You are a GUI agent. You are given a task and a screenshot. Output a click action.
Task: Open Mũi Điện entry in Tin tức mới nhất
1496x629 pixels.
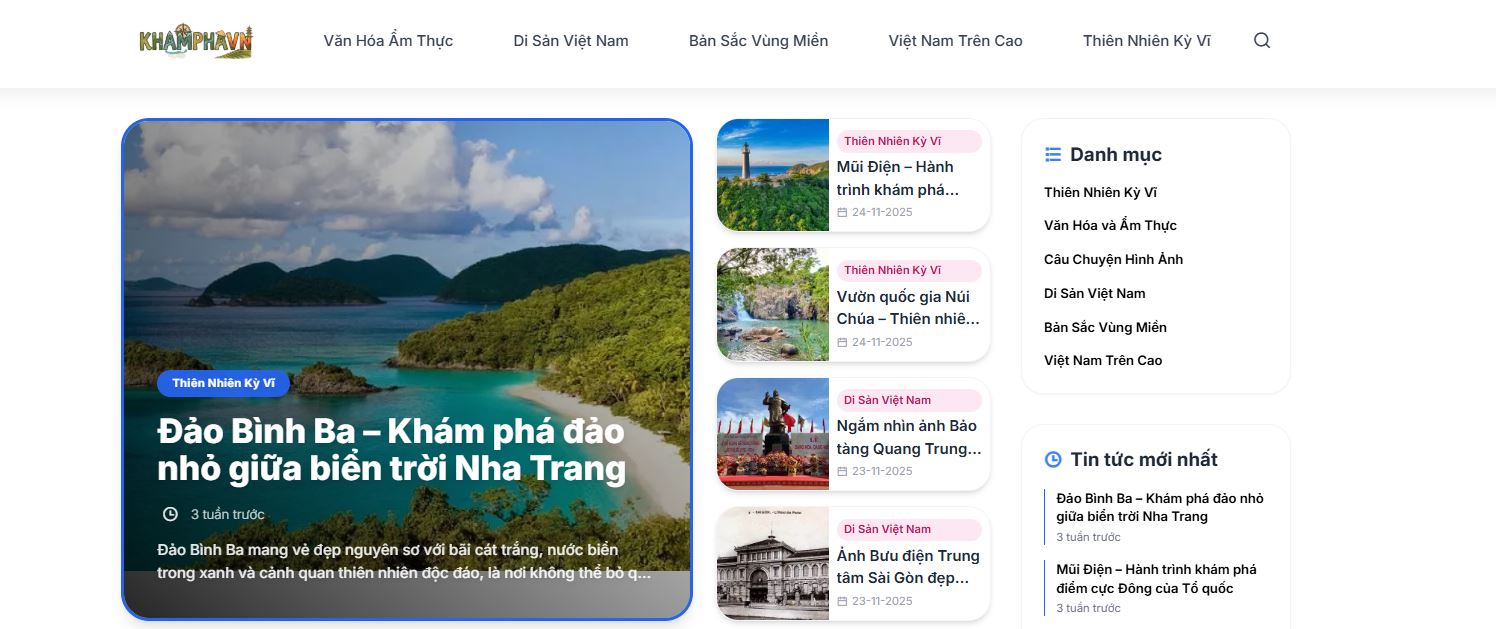tap(1156, 579)
